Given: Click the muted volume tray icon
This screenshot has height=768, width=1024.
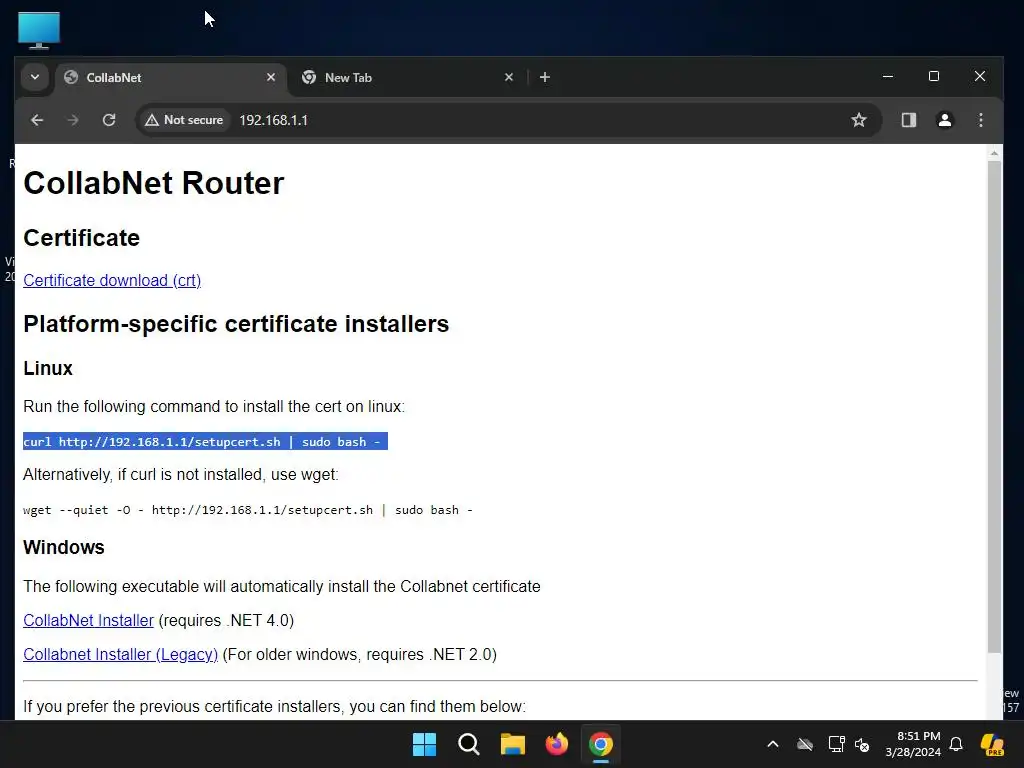Looking at the screenshot, I should (862, 744).
